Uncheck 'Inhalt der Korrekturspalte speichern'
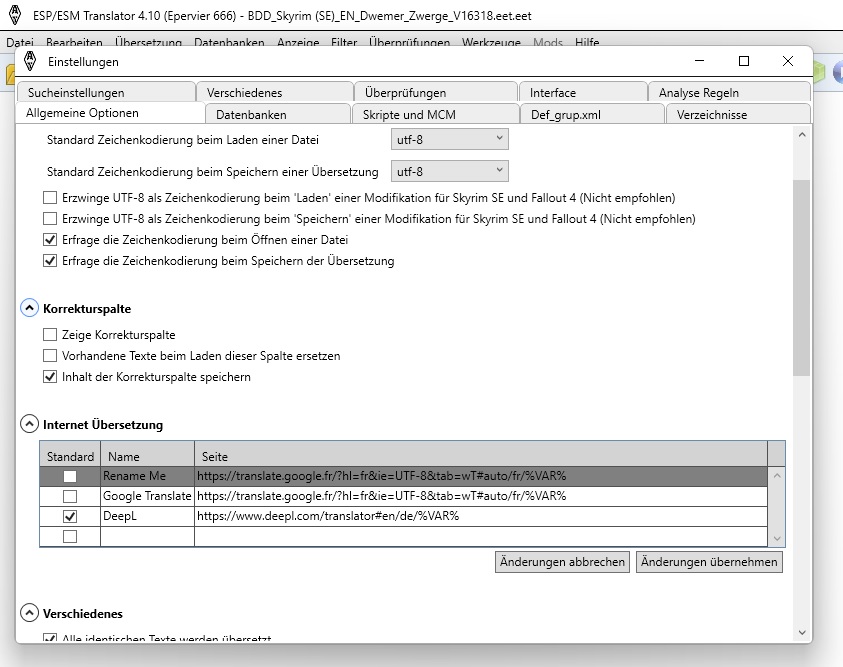Viewport: 843px width, 667px height. [50, 377]
